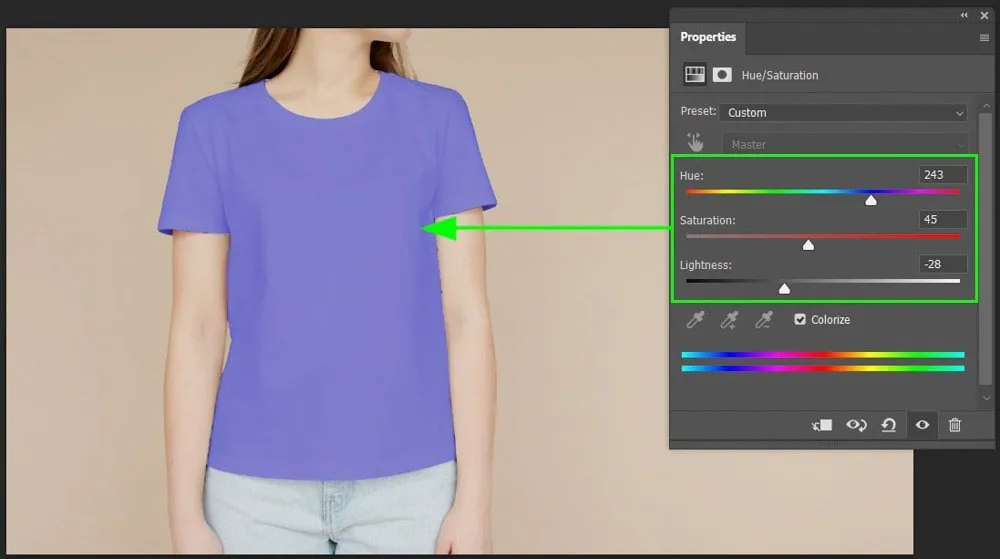Select the Properties tab

coord(708,37)
